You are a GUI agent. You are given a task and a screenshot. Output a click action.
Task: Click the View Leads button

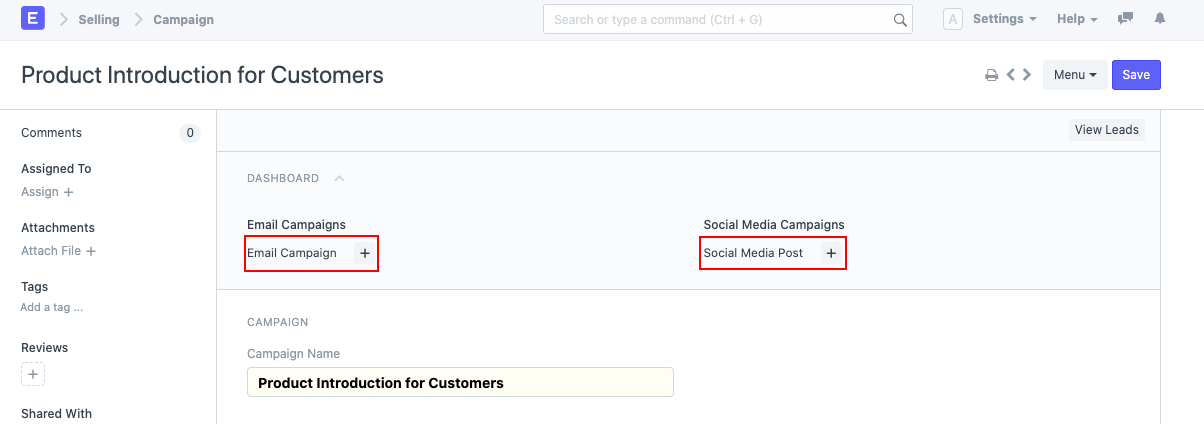(1106, 130)
